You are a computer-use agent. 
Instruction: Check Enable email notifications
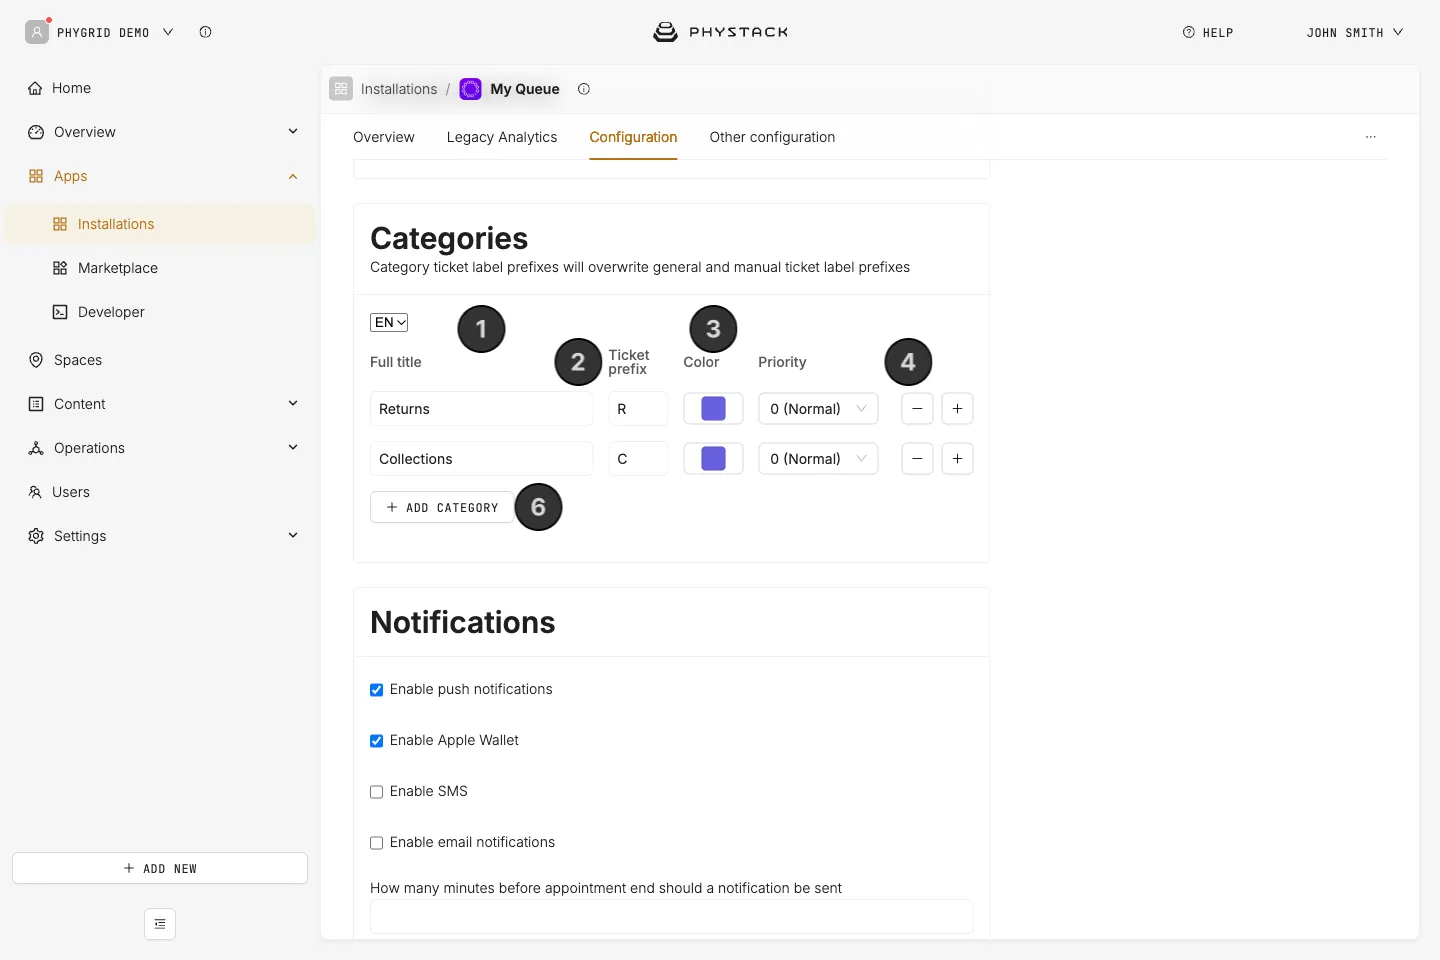[x=377, y=843]
